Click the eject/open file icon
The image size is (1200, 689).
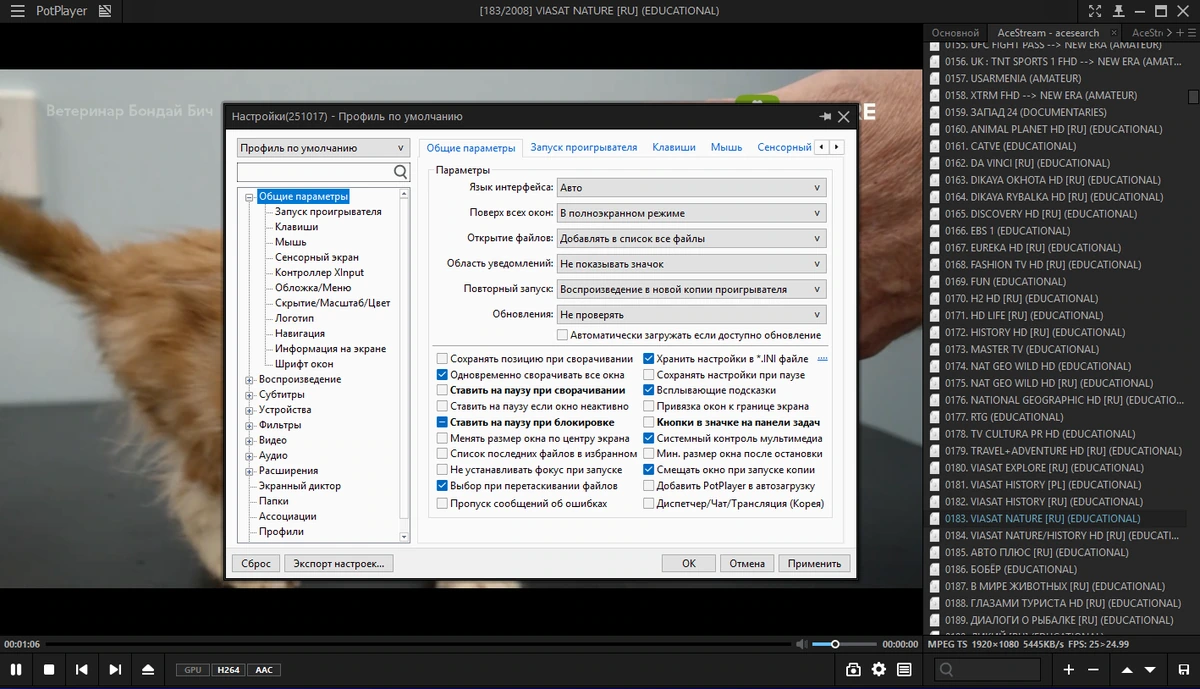tap(148, 669)
